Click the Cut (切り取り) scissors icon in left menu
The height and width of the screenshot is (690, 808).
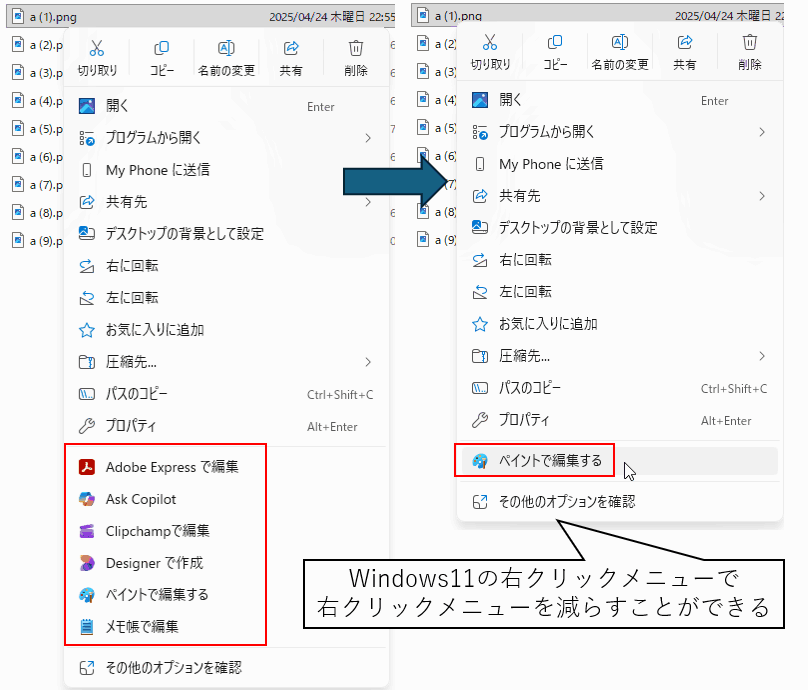pyautogui.click(x=97, y=48)
